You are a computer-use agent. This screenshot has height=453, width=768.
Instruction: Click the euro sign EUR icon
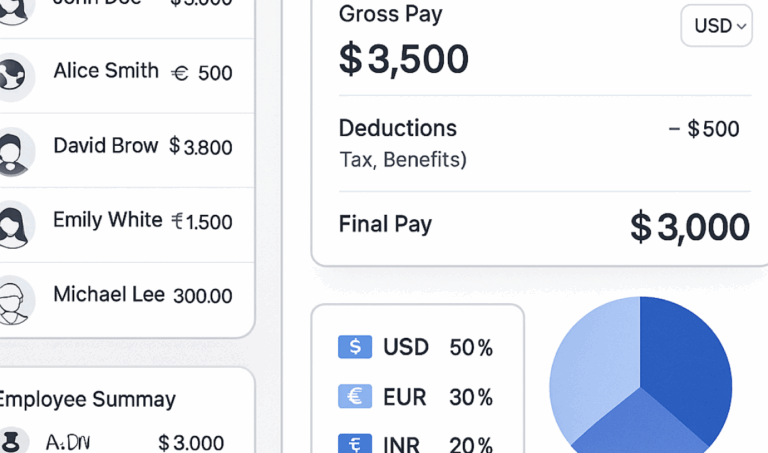(355, 396)
